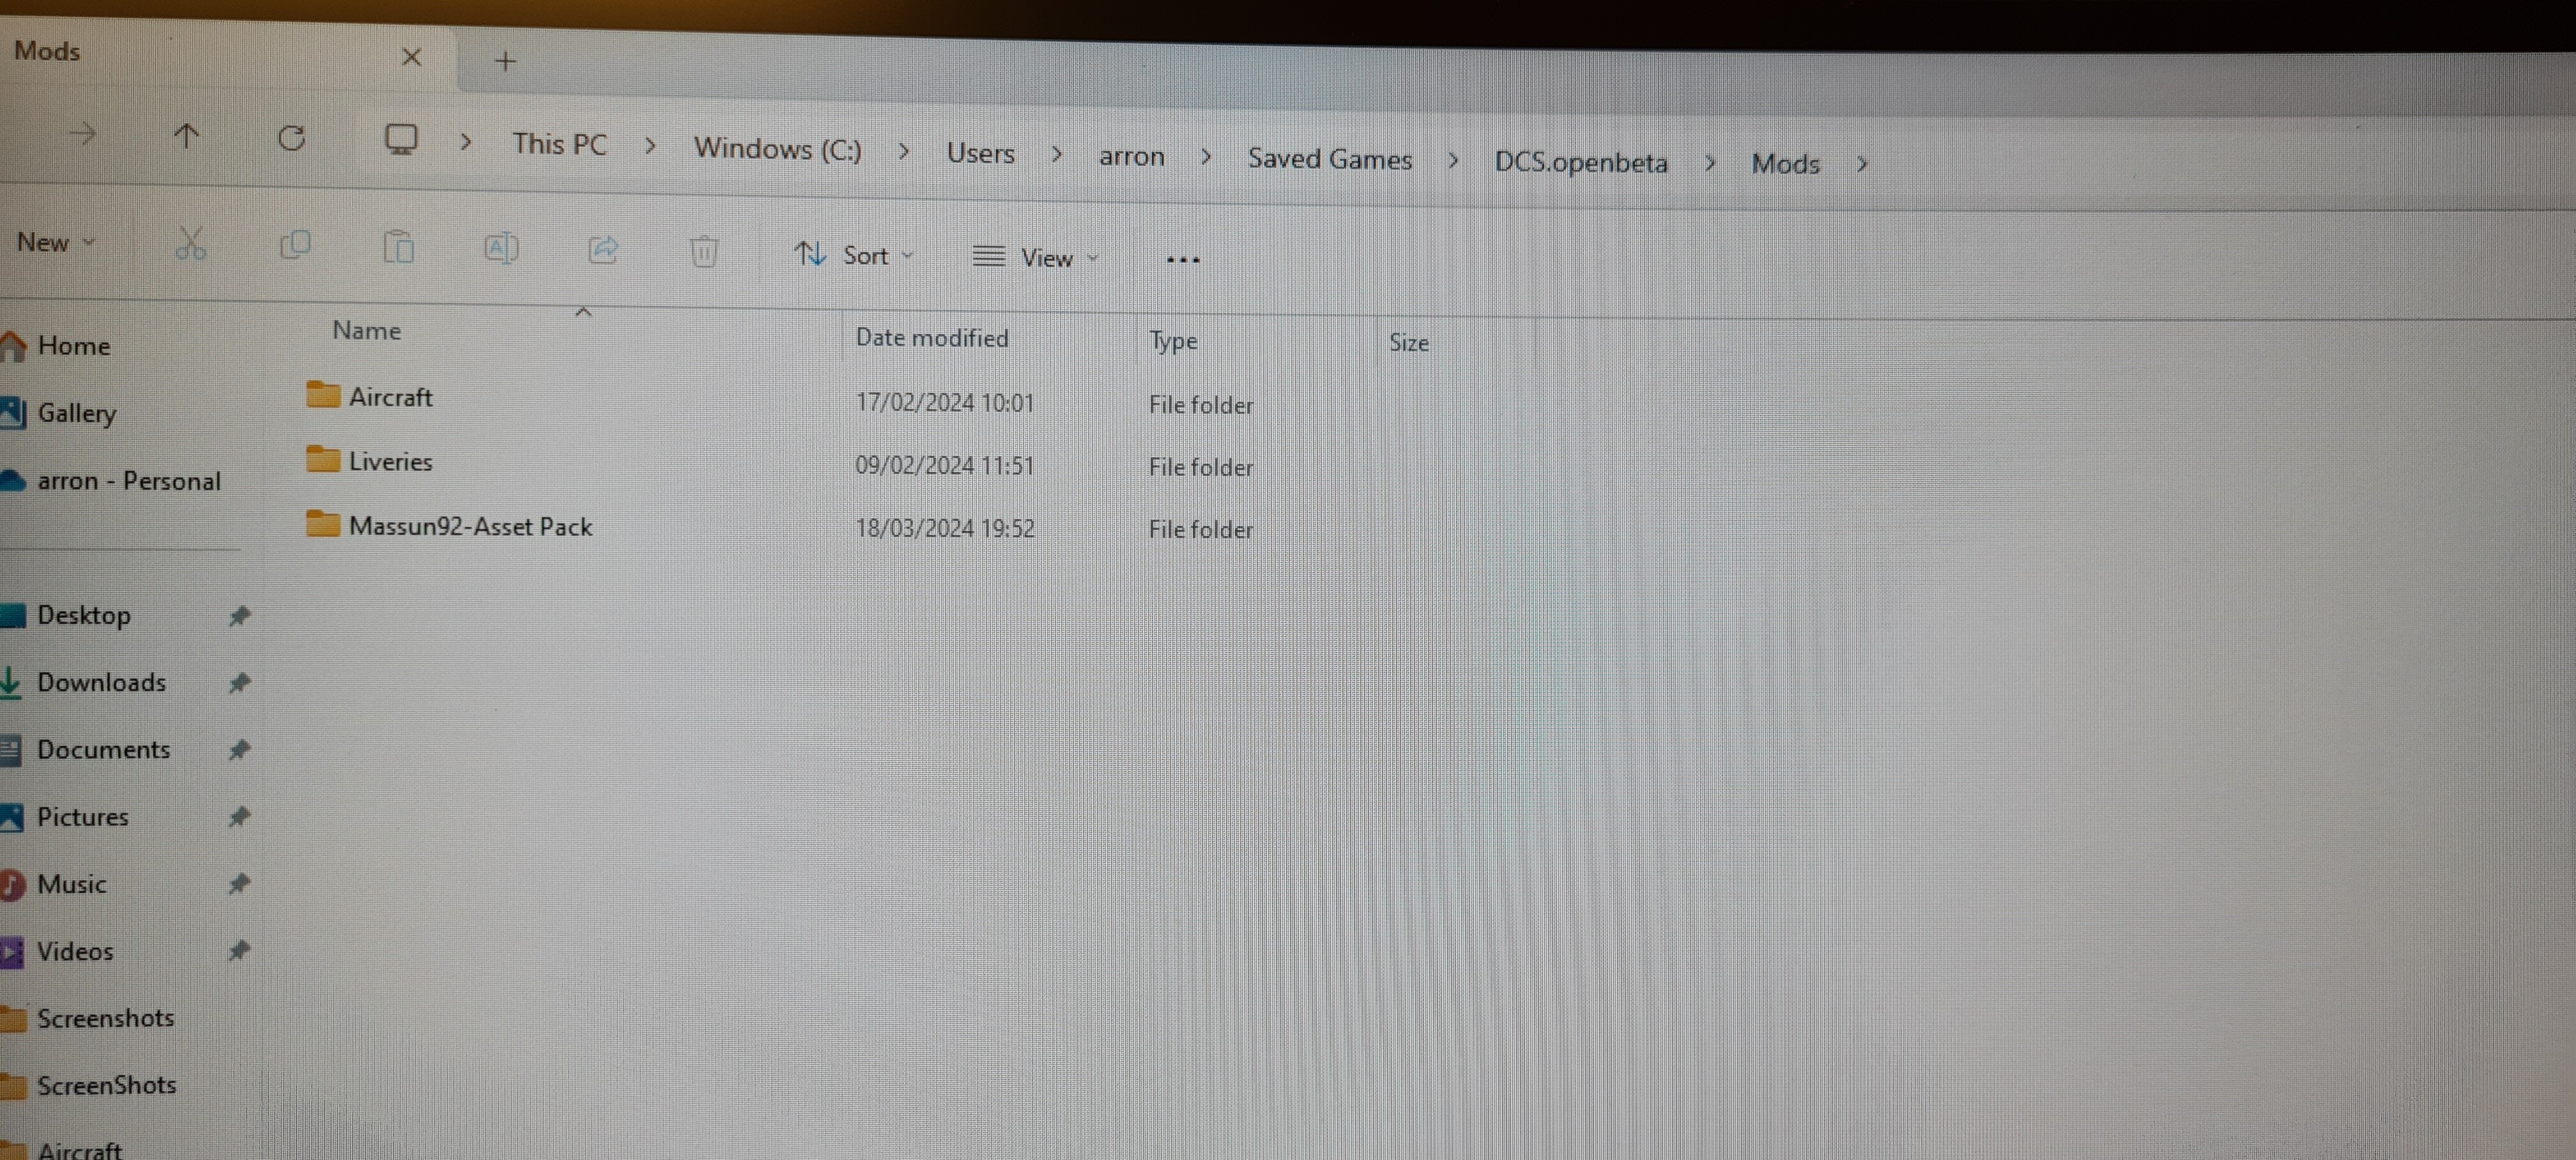The width and height of the screenshot is (2576, 1160).
Task: Click the PC monitor icon in address bar
Action: coord(401,140)
